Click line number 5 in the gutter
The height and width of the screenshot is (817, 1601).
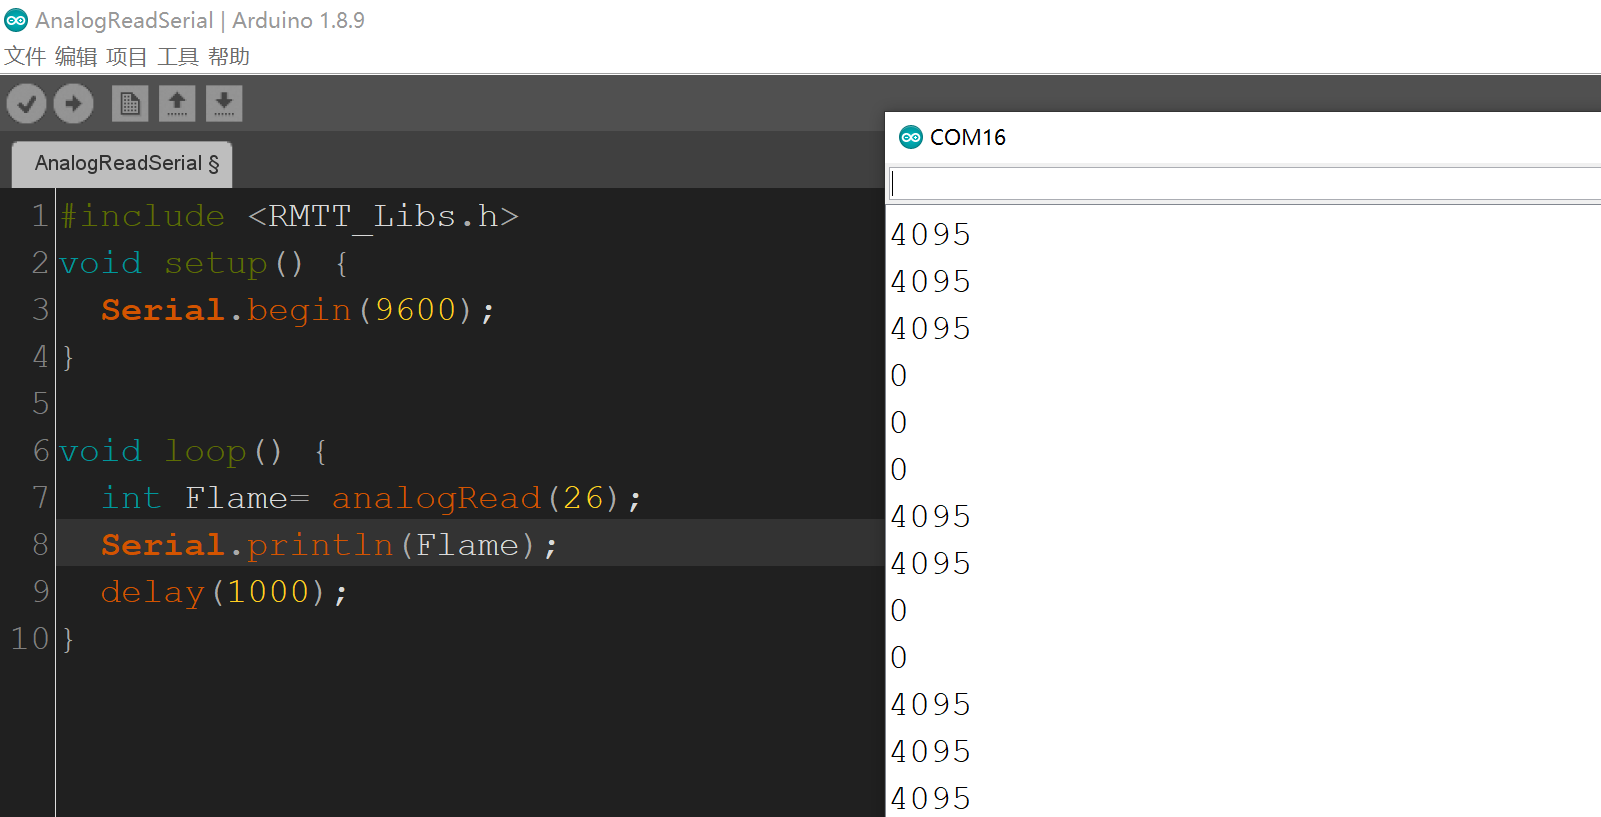click(40, 403)
